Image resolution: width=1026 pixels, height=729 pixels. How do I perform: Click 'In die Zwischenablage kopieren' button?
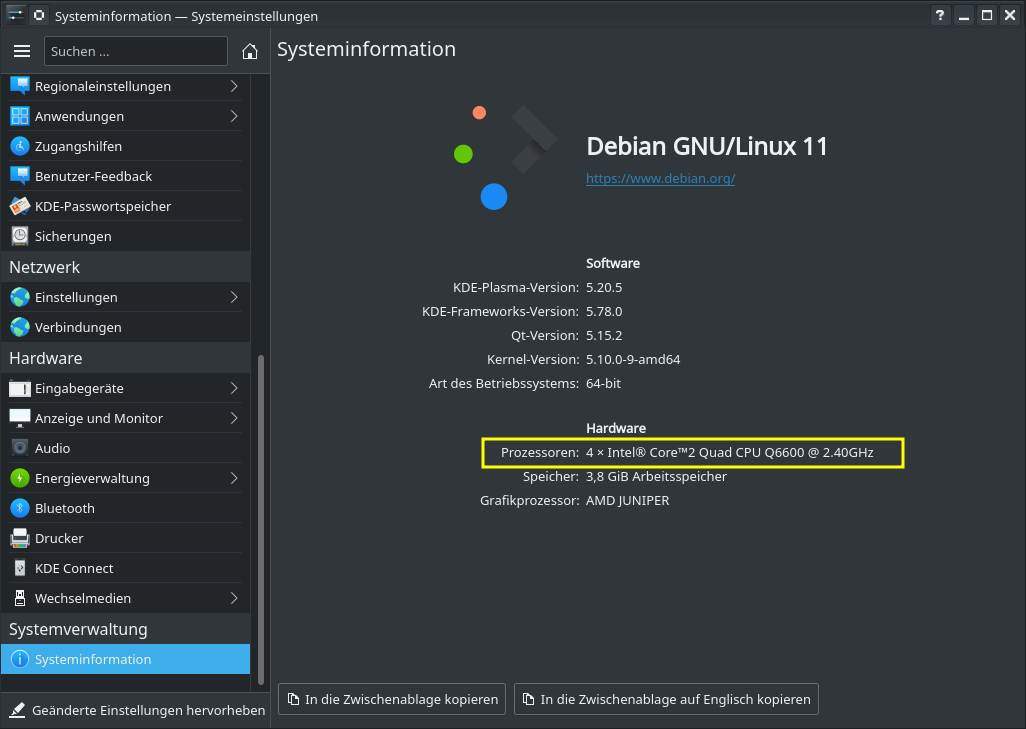point(392,699)
